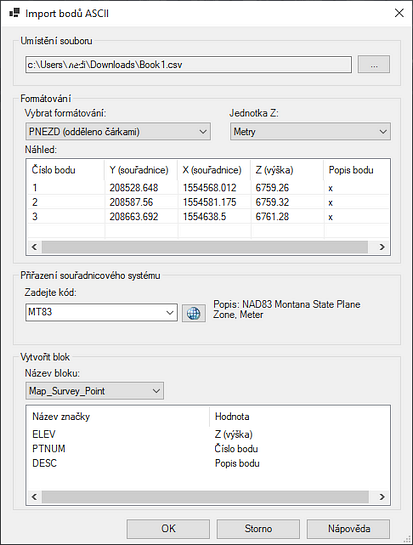This screenshot has width=413, height=545.
Task: Select preview cell 1554568.012
Action: (210, 188)
